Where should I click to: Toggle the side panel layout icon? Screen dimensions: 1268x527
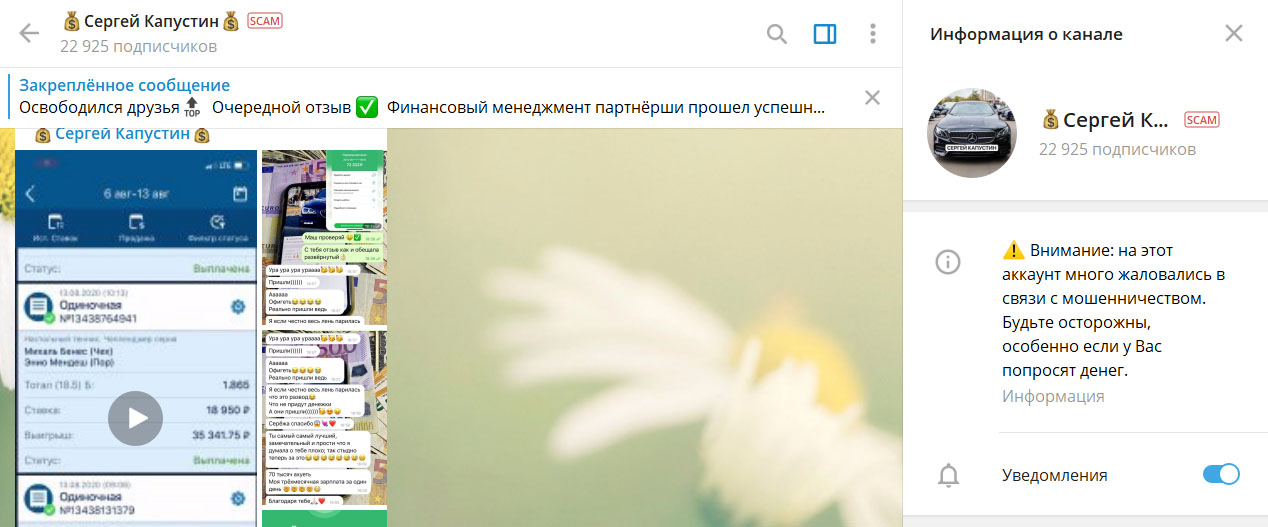tap(825, 34)
